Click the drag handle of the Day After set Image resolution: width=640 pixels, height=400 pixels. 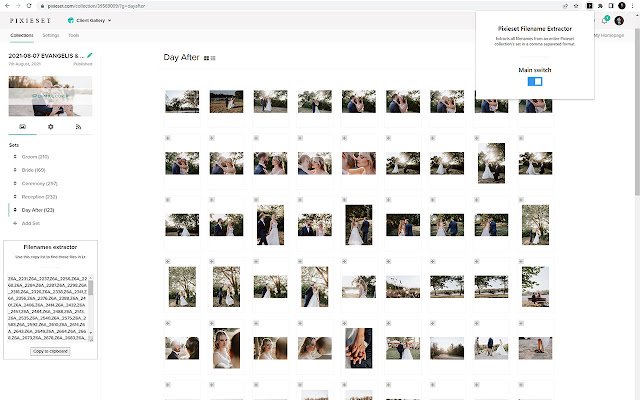(x=15, y=210)
